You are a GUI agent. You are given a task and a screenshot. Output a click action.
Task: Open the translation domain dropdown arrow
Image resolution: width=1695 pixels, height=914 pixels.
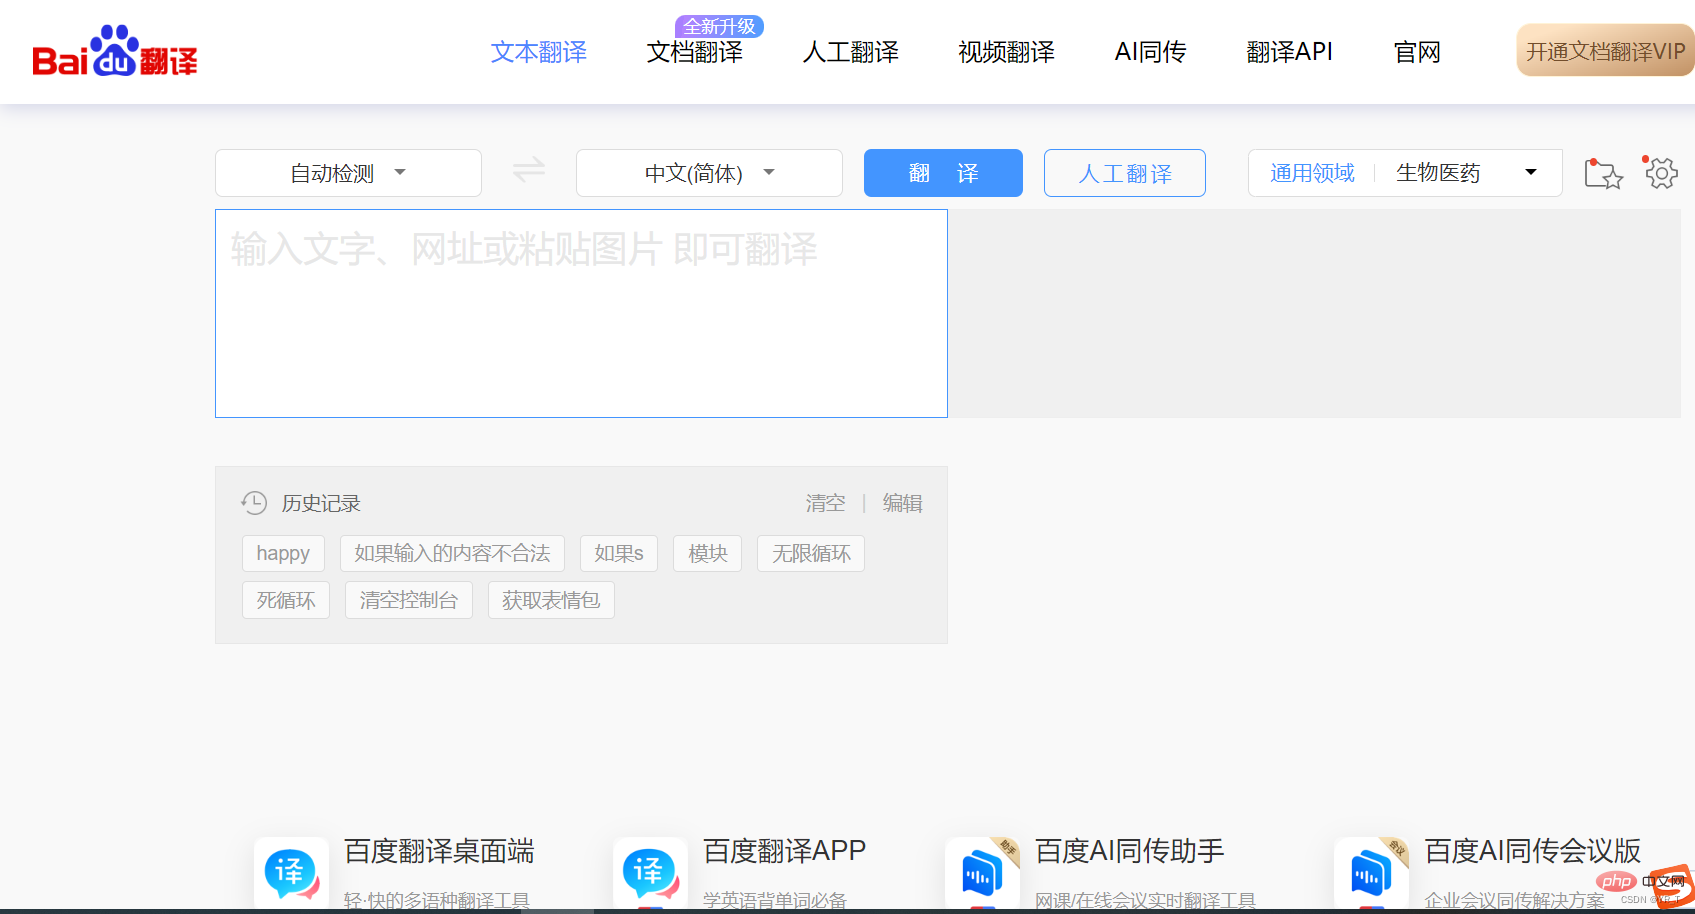click(x=1530, y=173)
